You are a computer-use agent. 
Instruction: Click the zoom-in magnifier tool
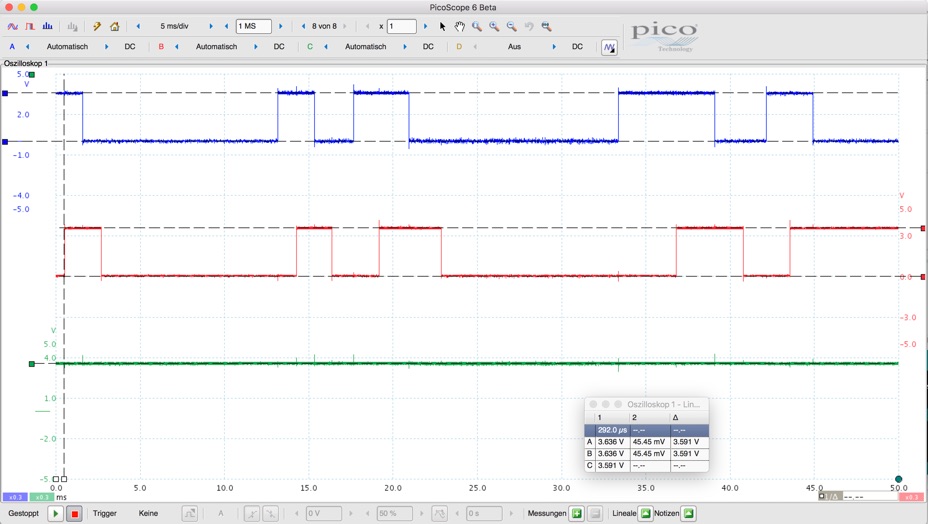[494, 26]
